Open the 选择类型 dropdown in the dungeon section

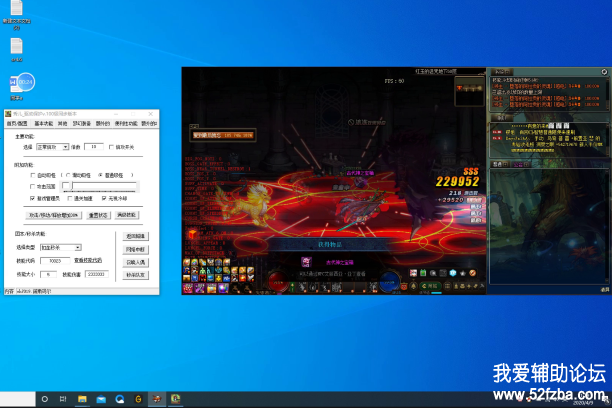60,248
